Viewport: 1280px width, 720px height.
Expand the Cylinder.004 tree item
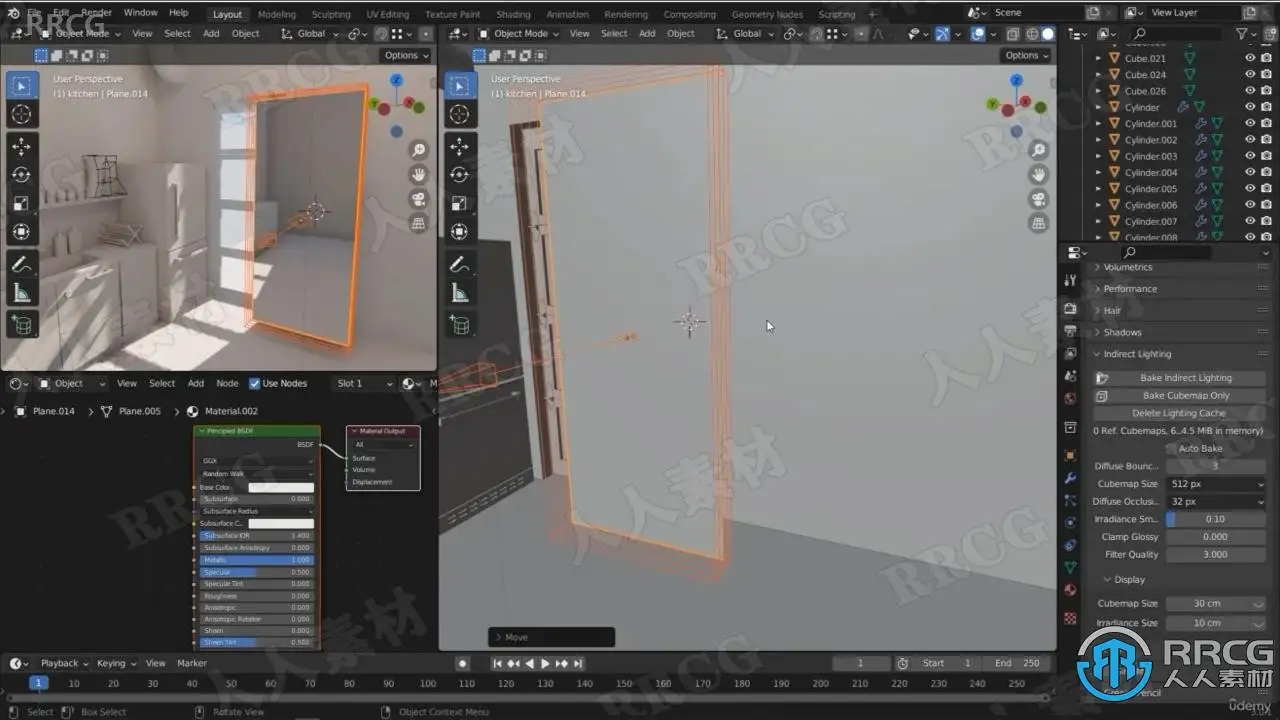pyautogui.click(x=1099, y=172)
